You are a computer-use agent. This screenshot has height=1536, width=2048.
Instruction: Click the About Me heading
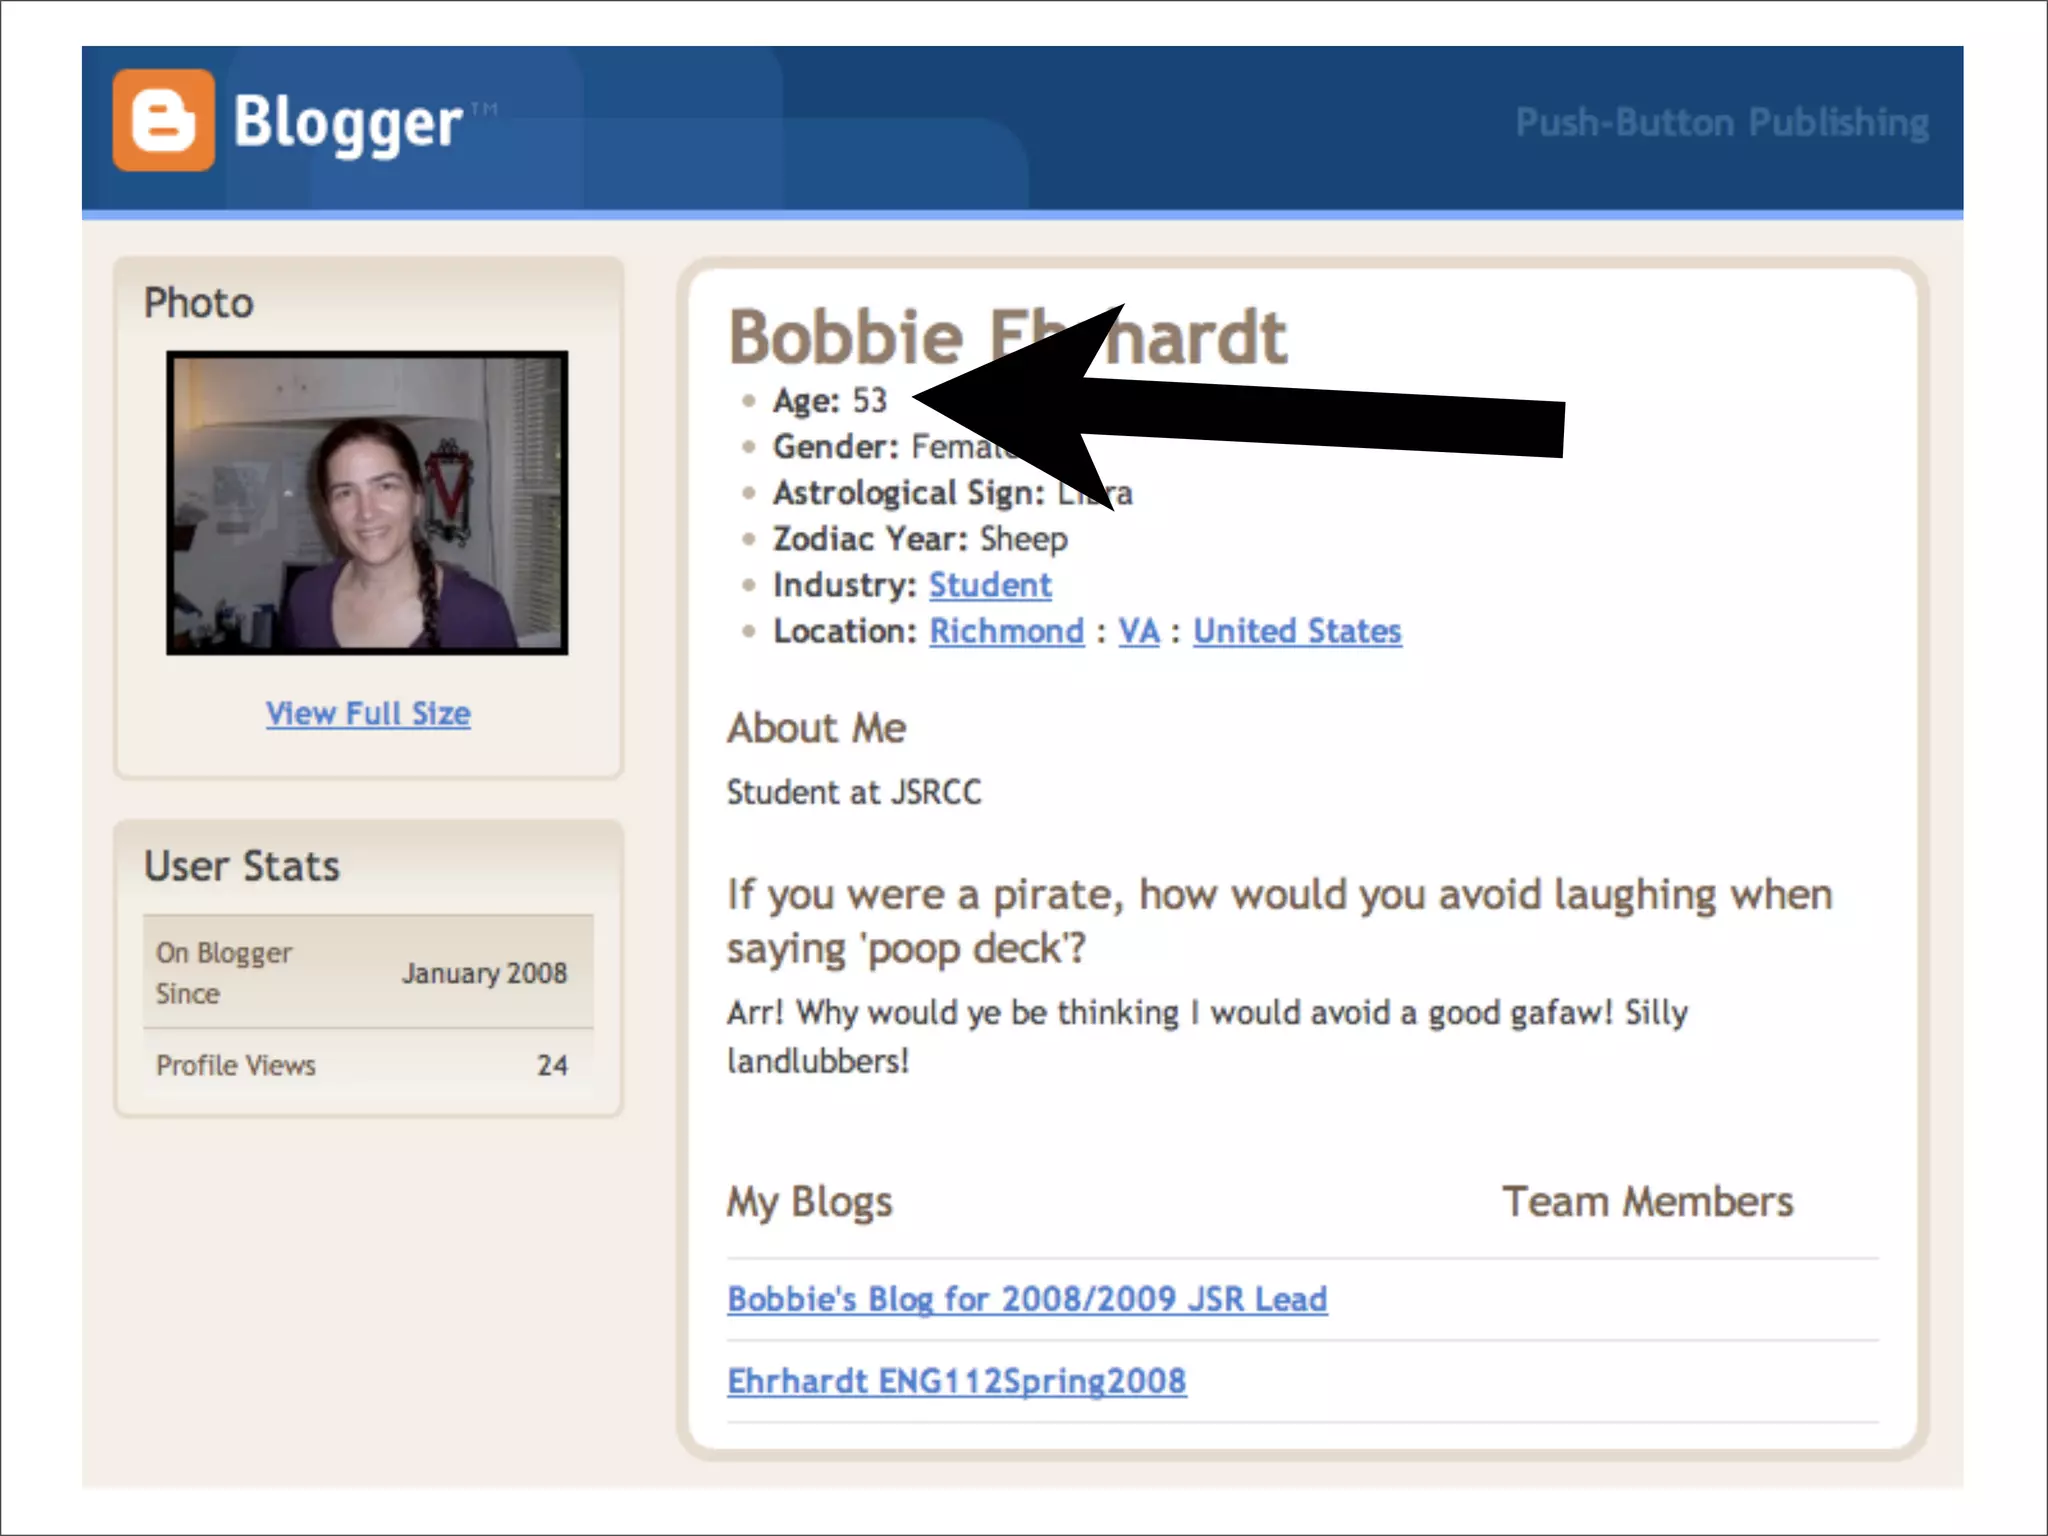tap(816, 728)
